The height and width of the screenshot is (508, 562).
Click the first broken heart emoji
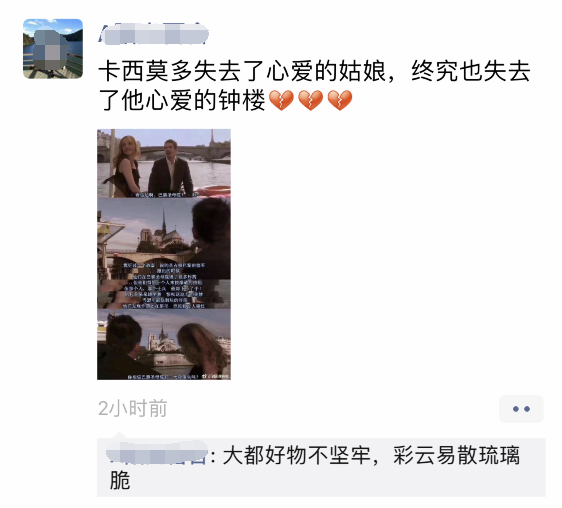281,100
